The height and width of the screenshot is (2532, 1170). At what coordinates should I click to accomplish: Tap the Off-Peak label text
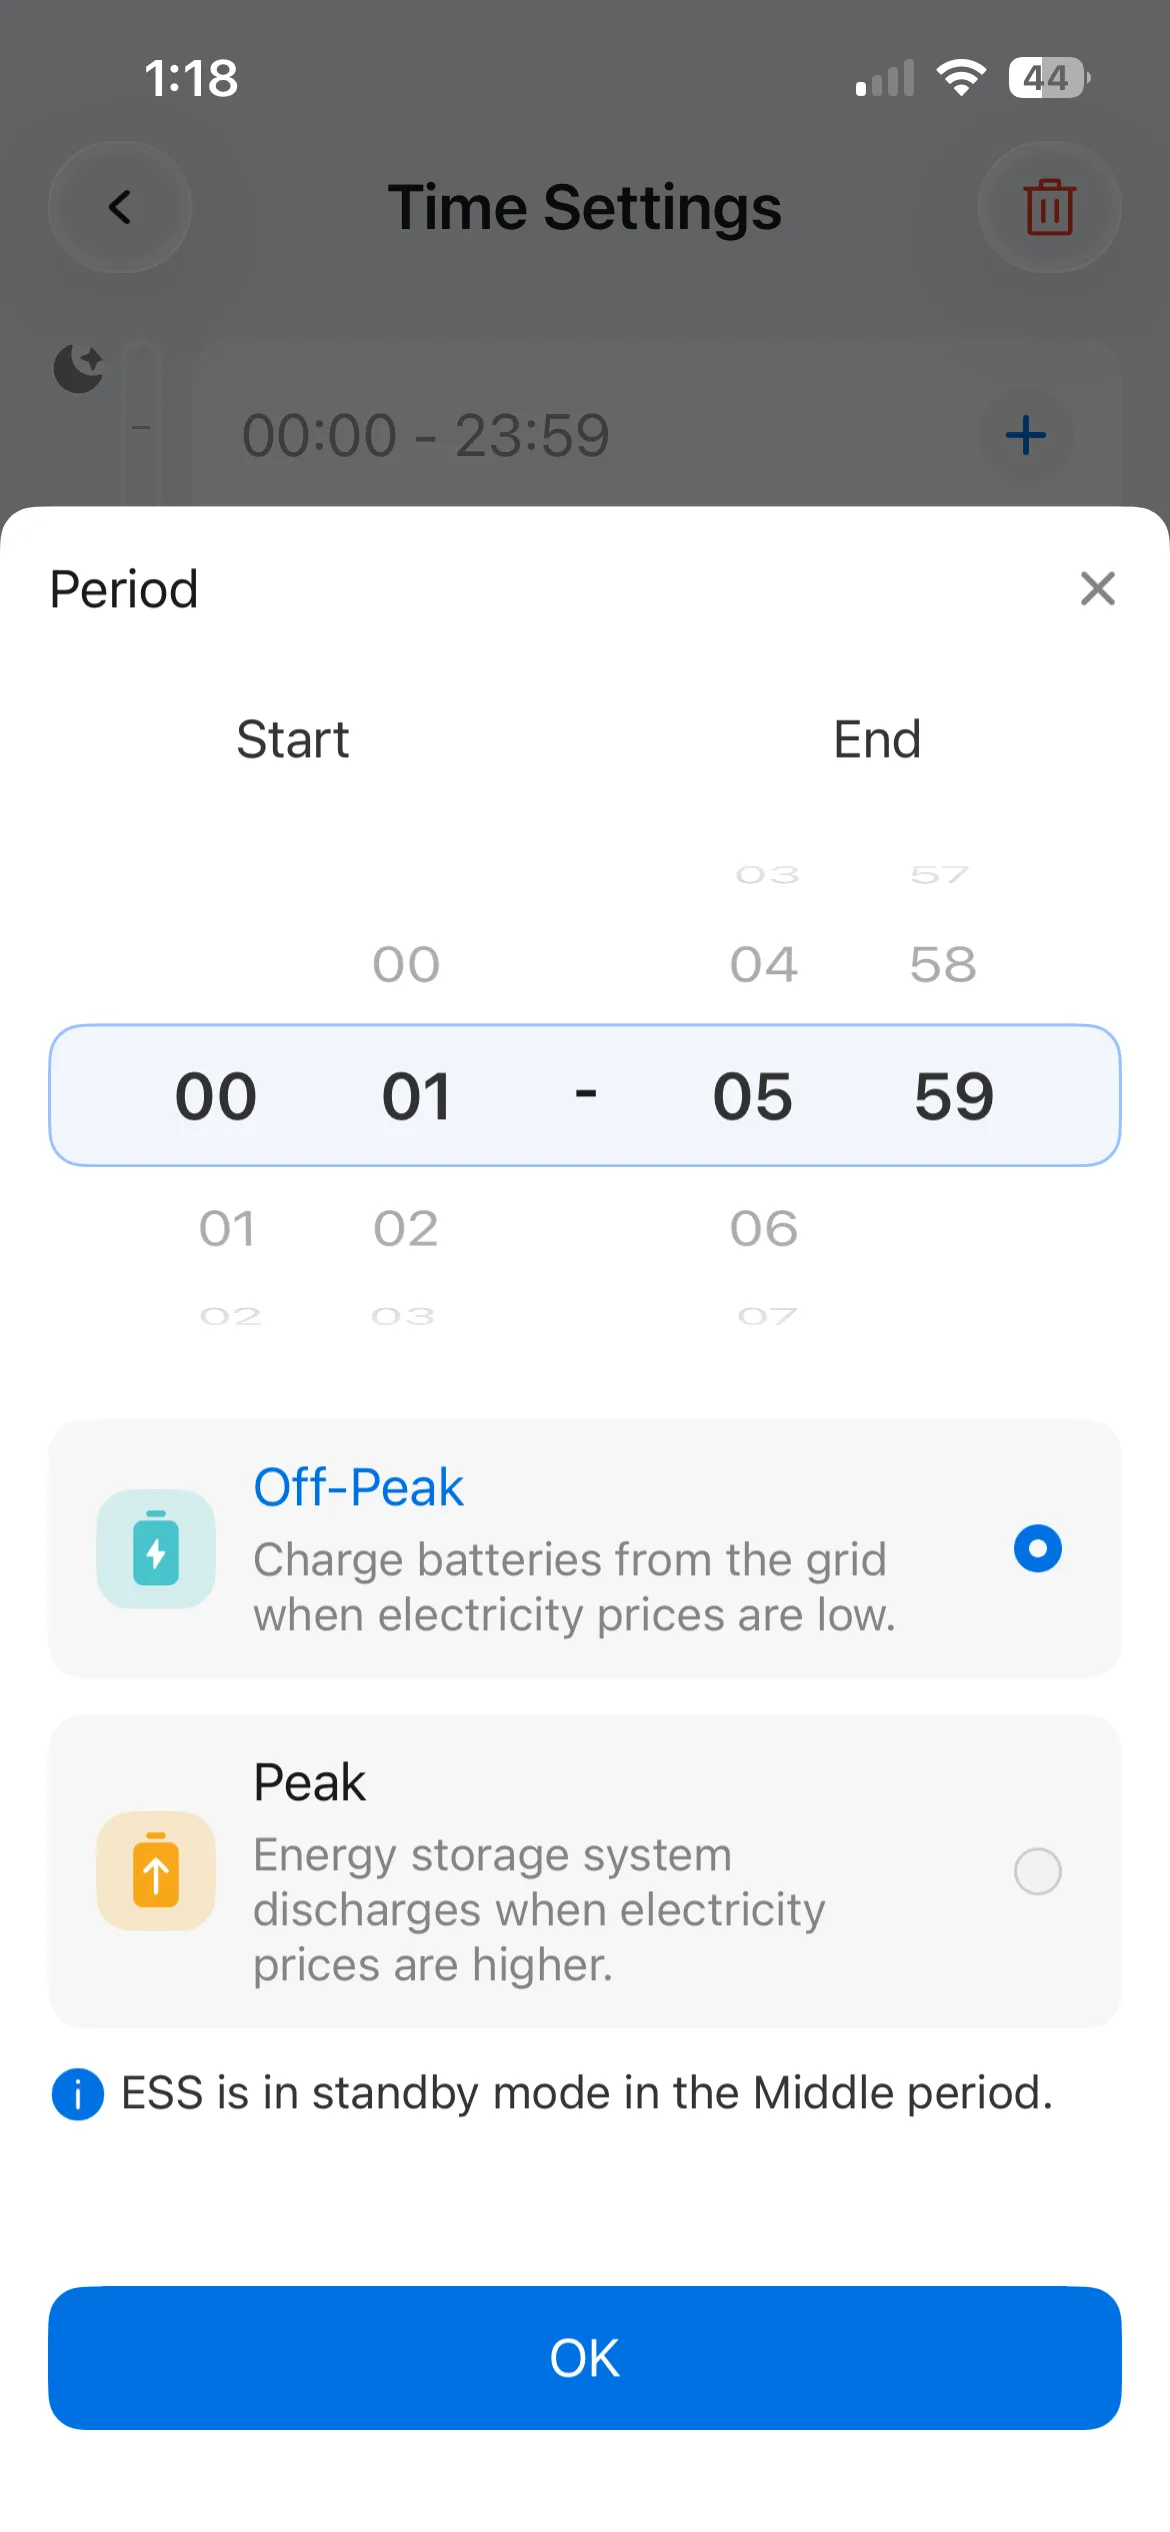pyautogui.click(x=358, y=1487)
